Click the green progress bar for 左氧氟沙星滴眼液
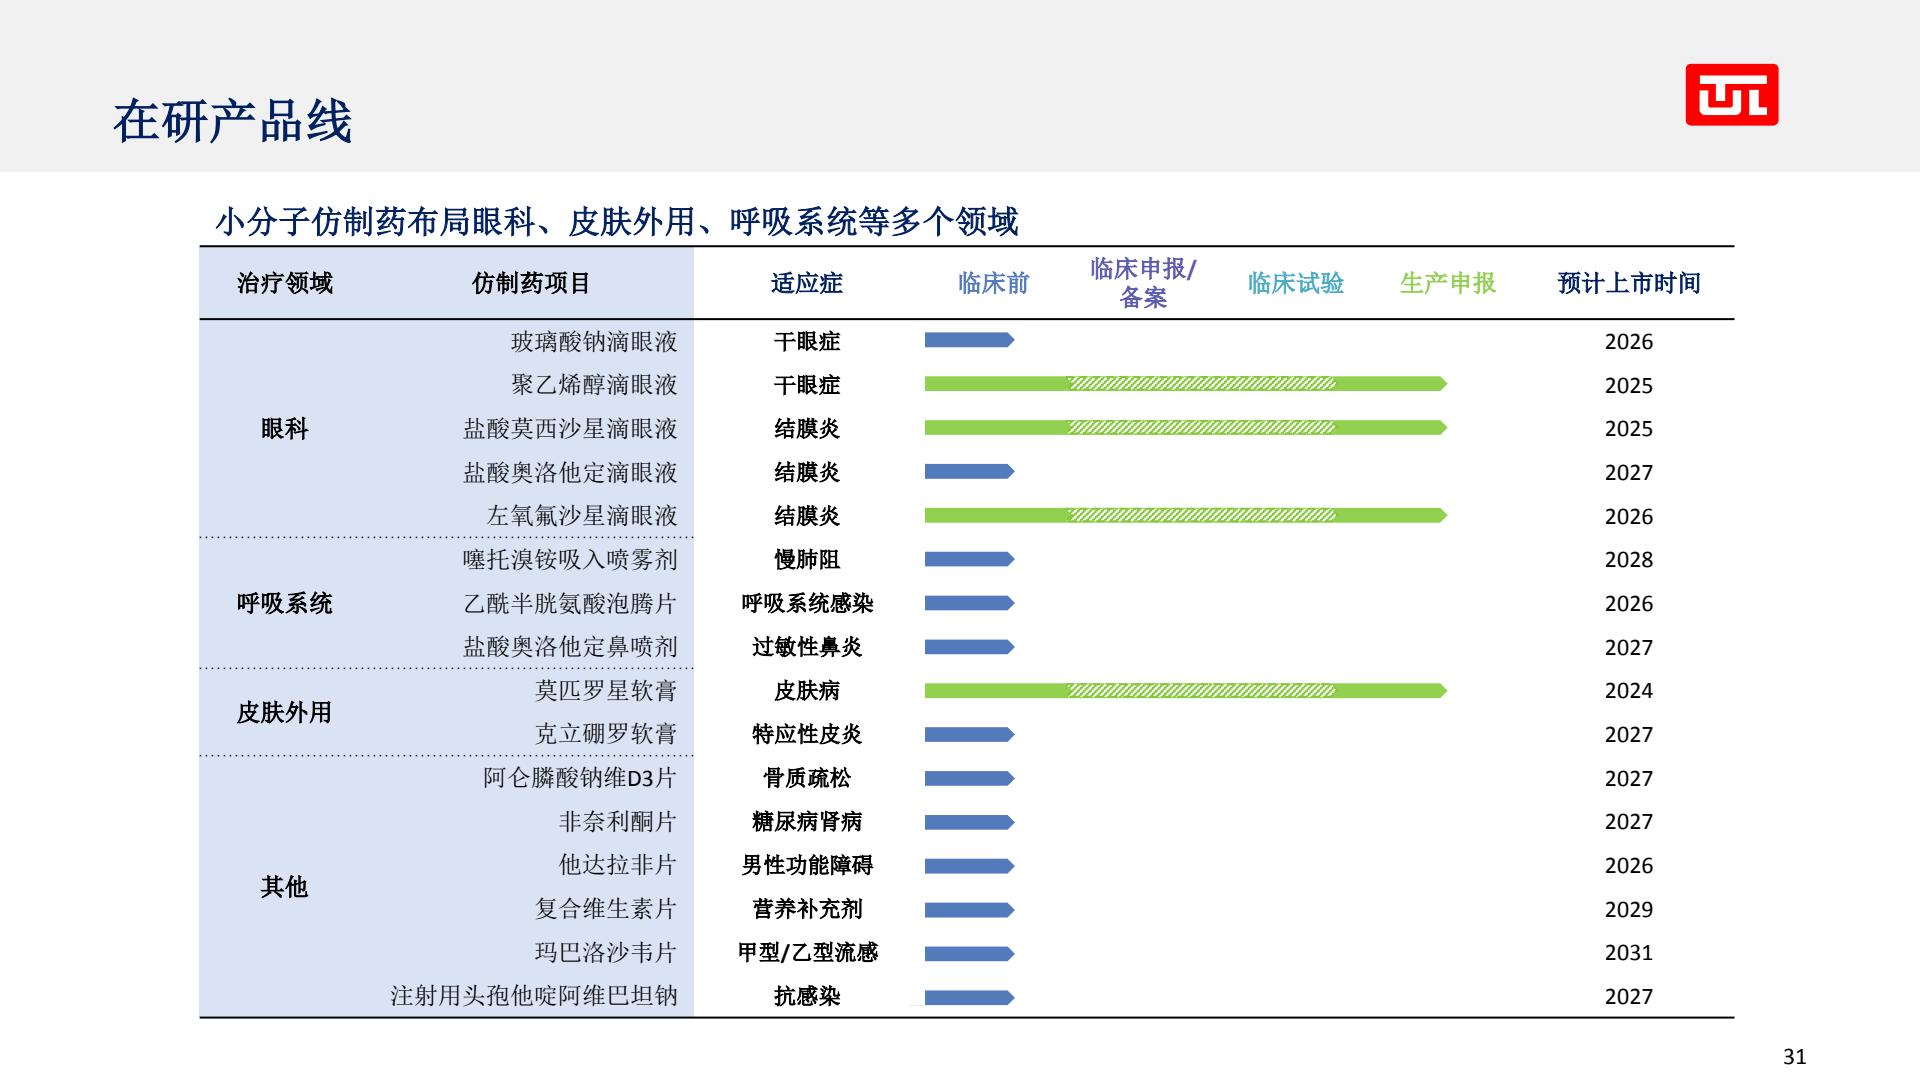The image size is (1920, 1080). [x=1185, y=515]
